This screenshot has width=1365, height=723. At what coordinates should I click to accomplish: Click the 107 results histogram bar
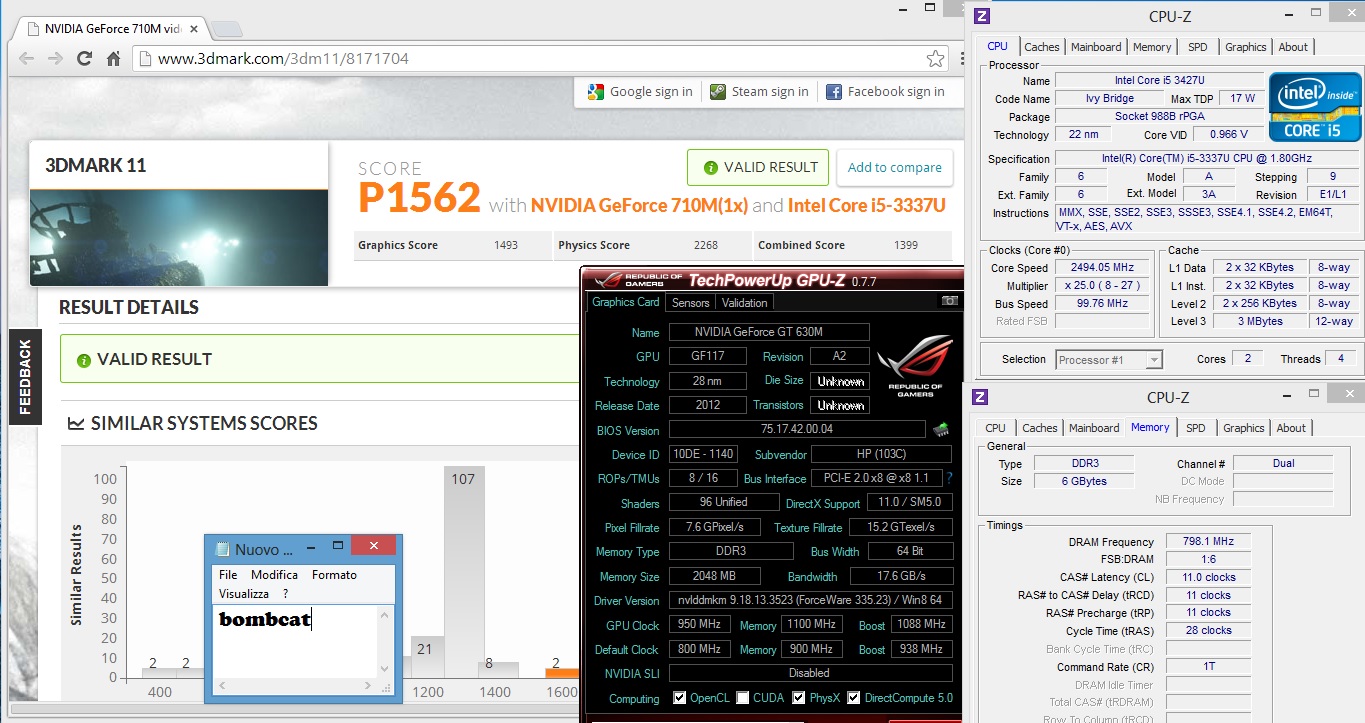(464, 572)
